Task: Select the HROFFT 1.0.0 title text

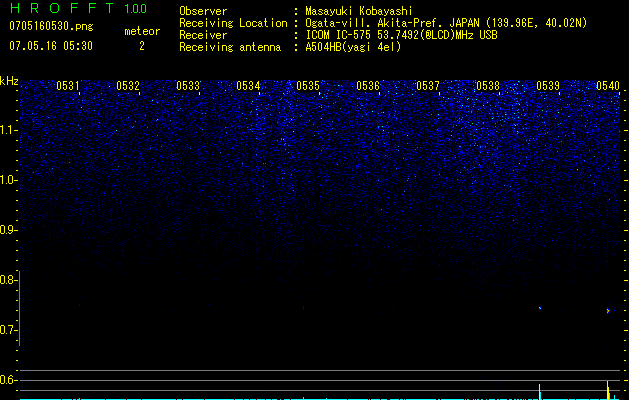Action: (78, 8)
